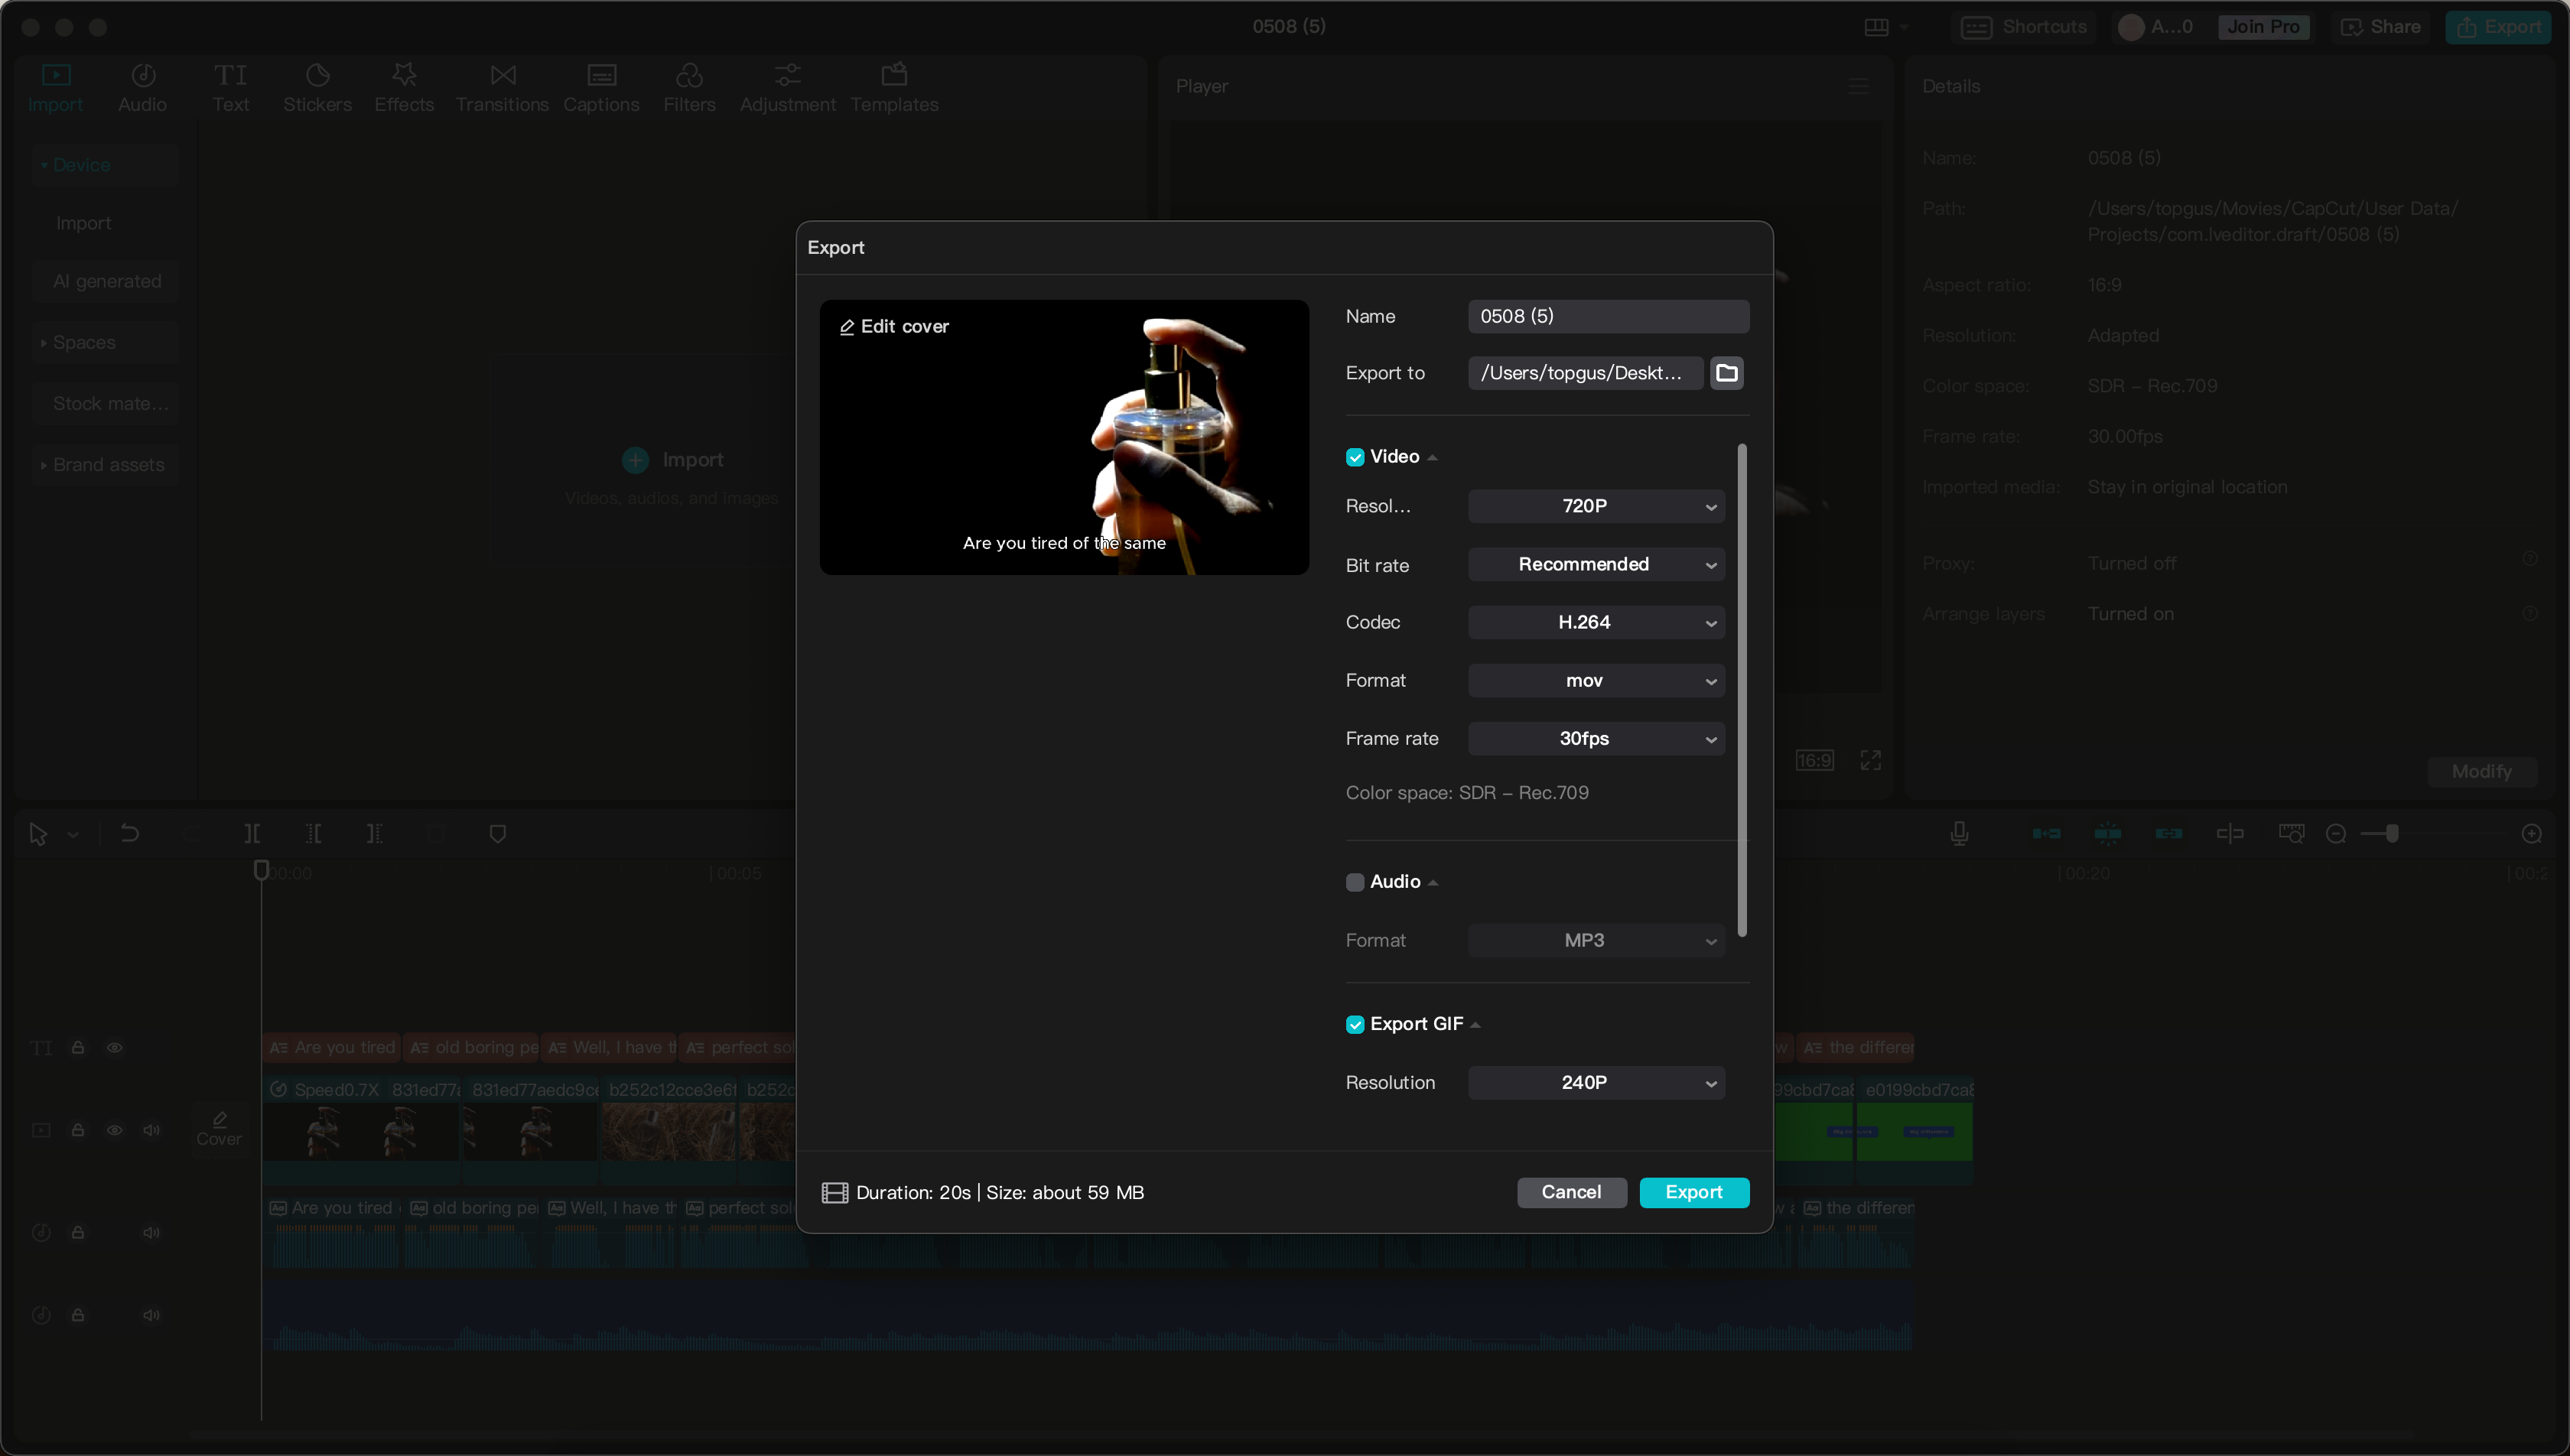Switch to the Transitions tab
This screenshot has height=1456, width=2570.
coord(502,87)
